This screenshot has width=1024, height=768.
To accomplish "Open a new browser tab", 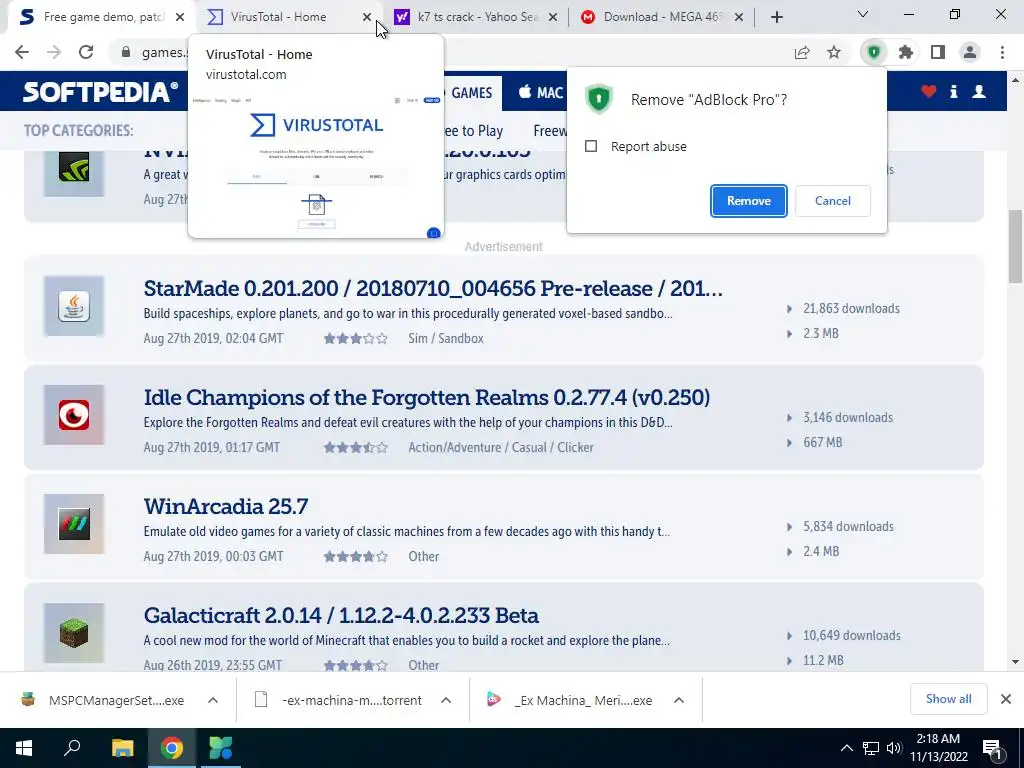I will (776, 17).
